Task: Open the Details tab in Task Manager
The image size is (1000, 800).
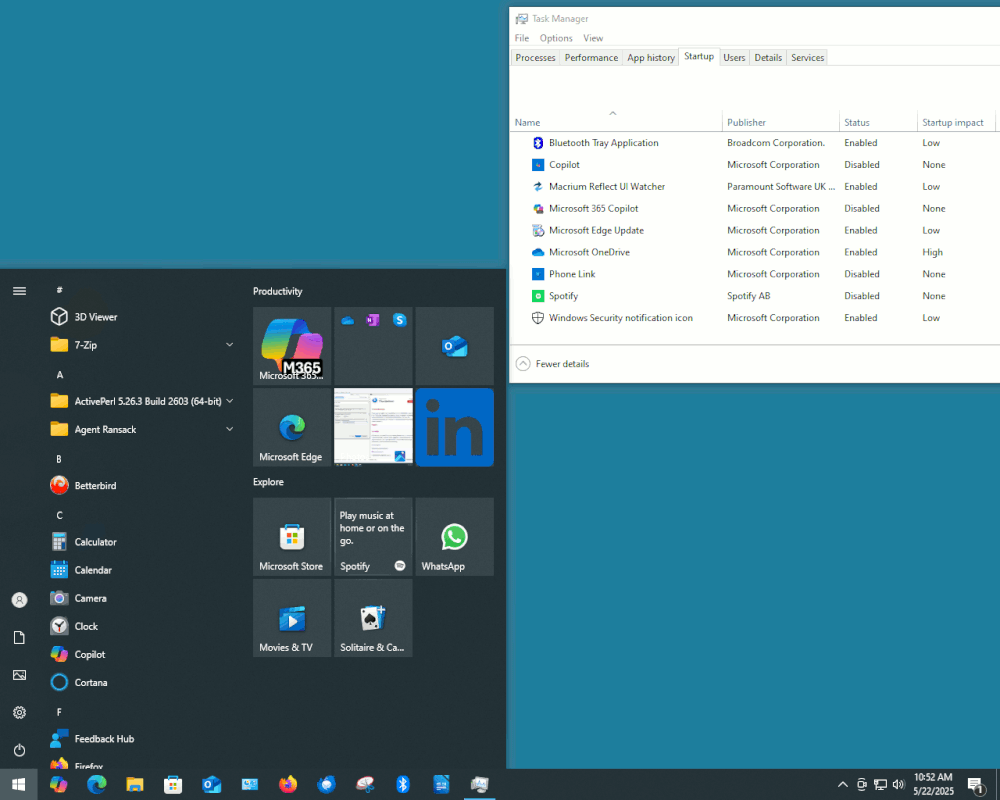Action: (768, 57)
